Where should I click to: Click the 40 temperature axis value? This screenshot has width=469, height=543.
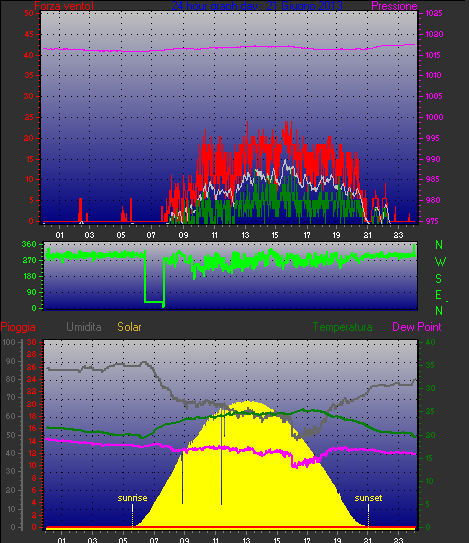pyautogui.click(x=430, y=342)
